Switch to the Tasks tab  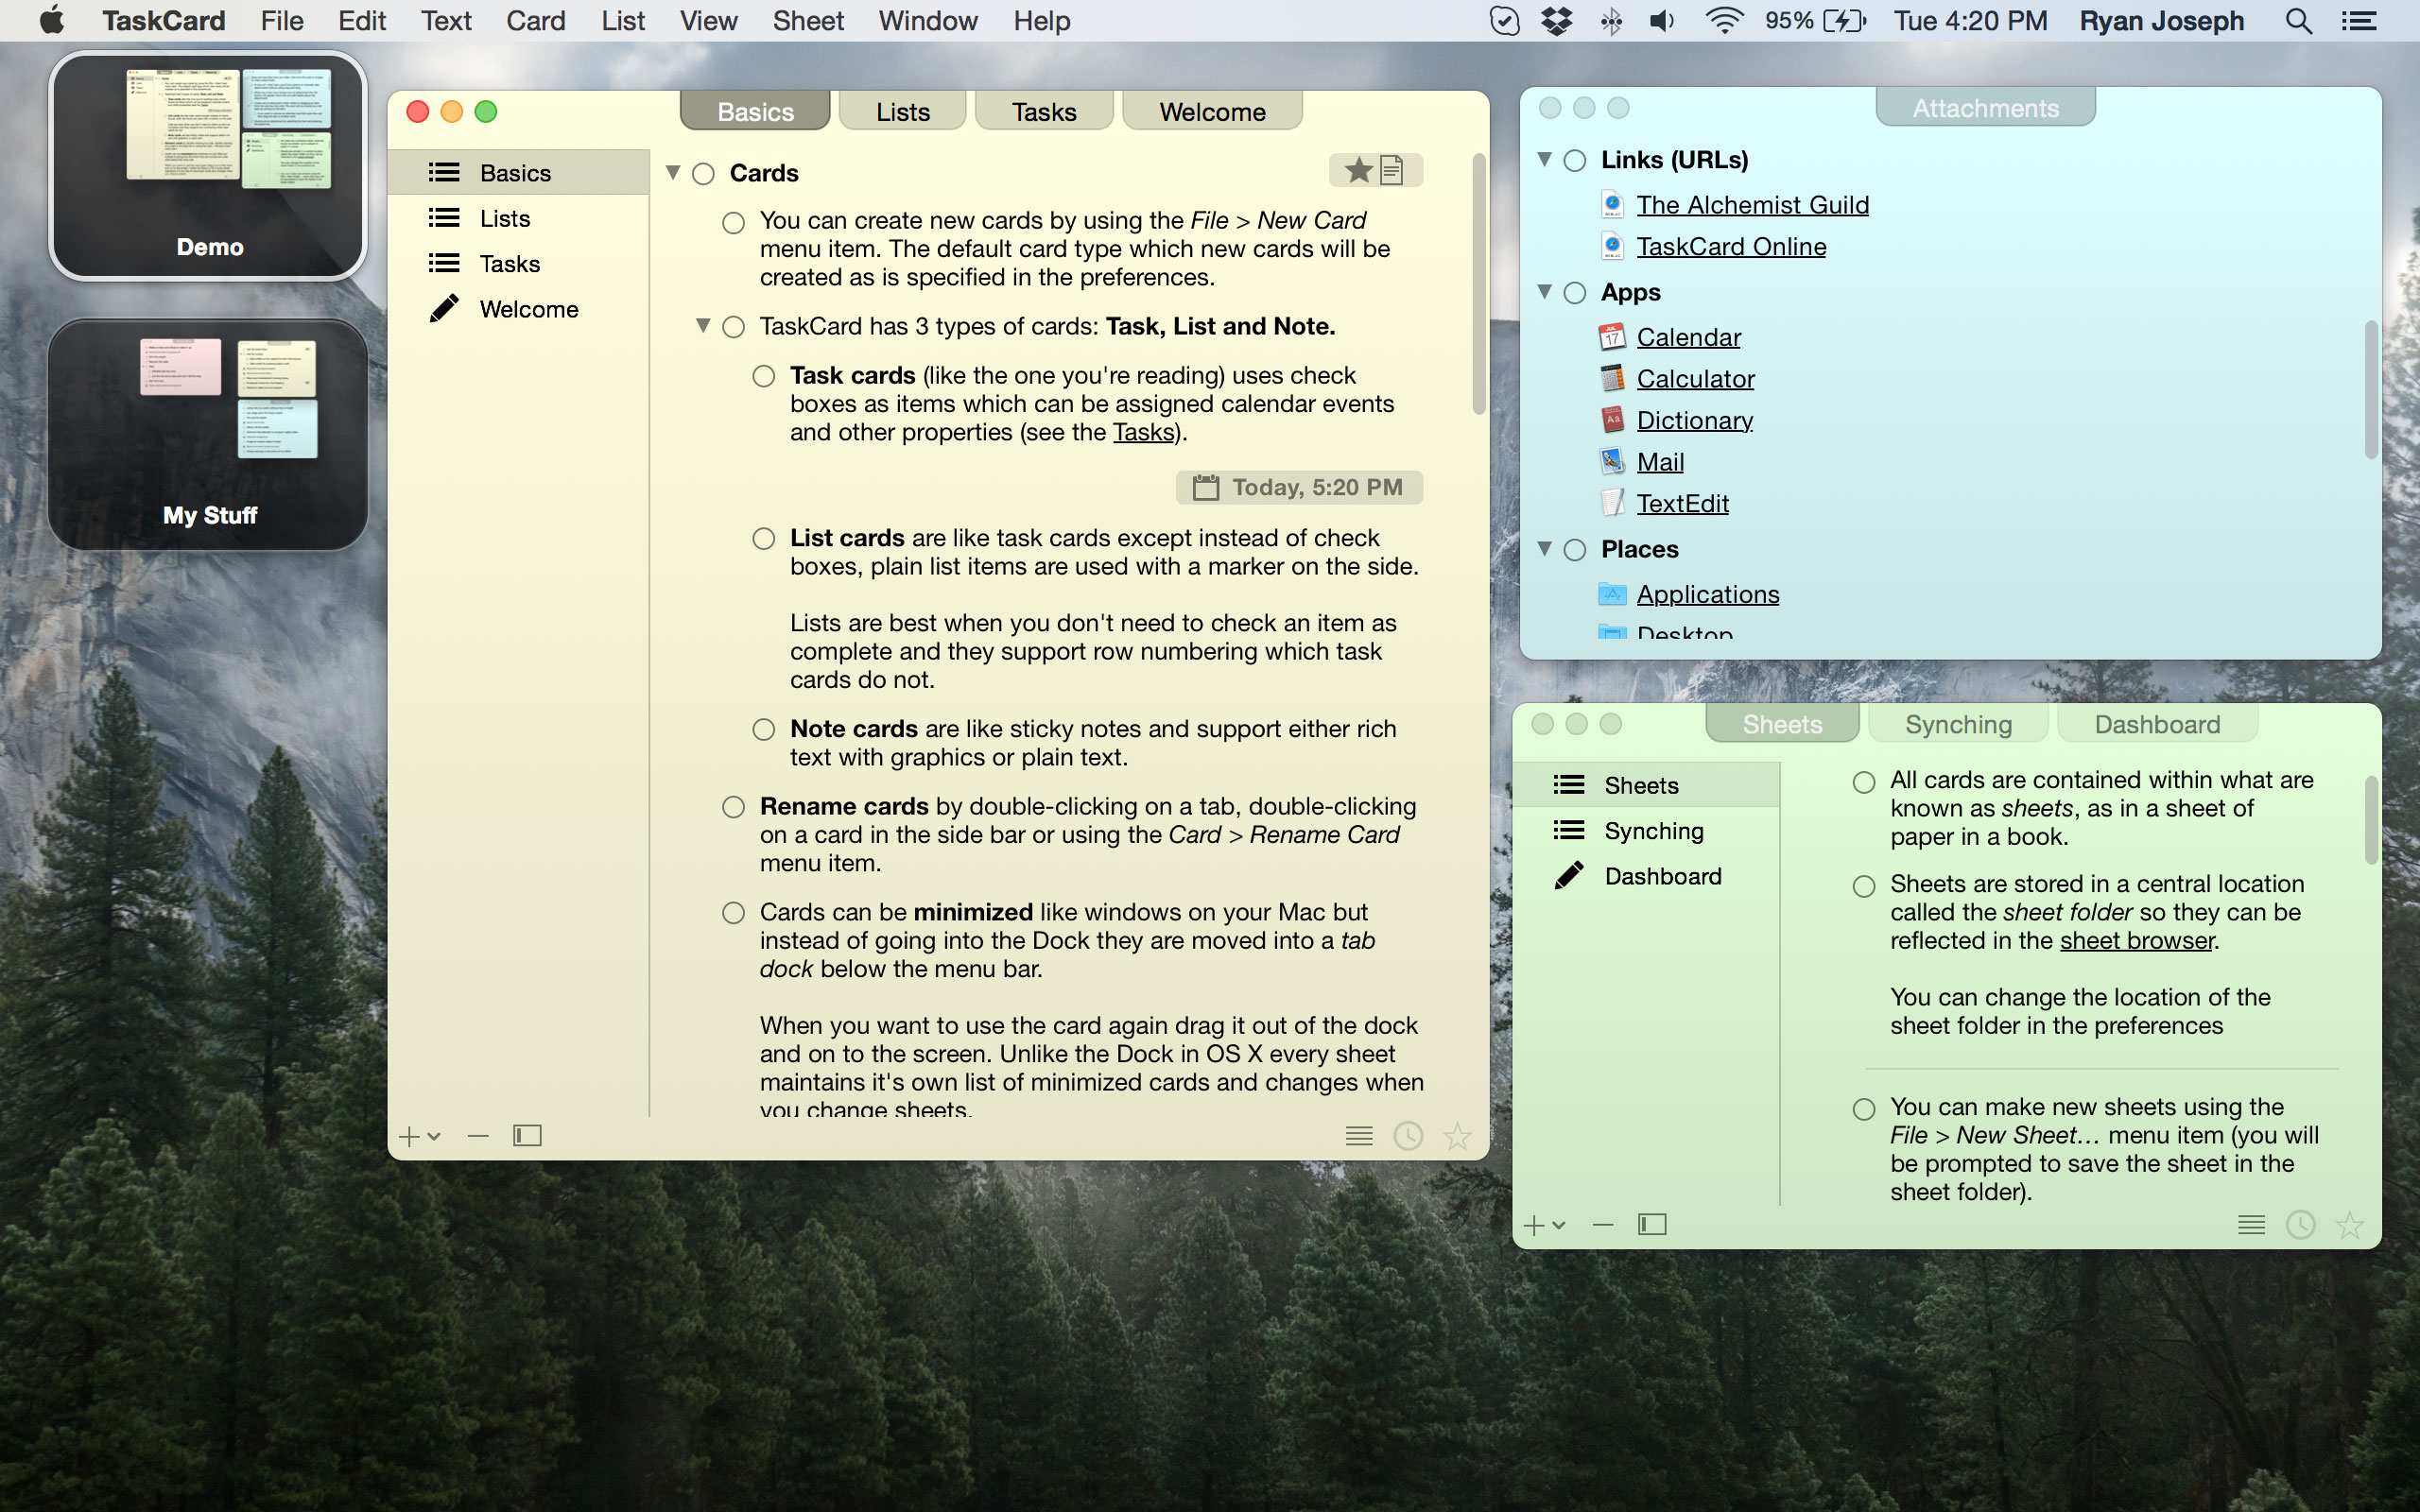(x=1044, y=111)
